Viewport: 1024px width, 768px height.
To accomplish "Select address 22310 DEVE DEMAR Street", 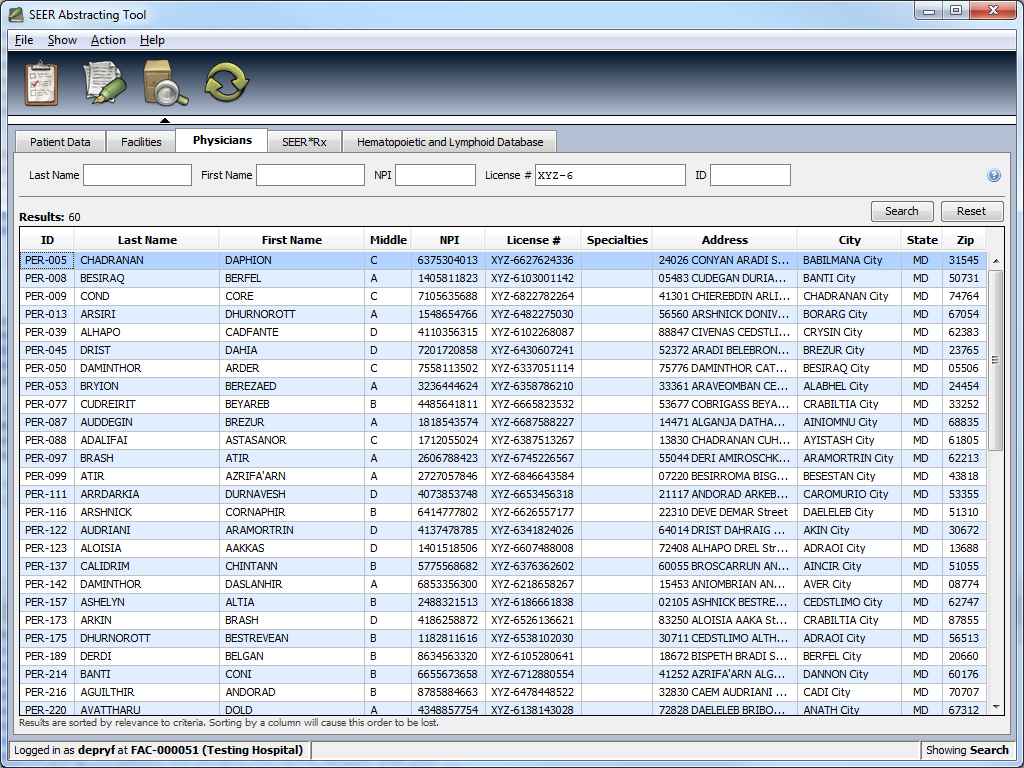I will click(x=723, y=512).
